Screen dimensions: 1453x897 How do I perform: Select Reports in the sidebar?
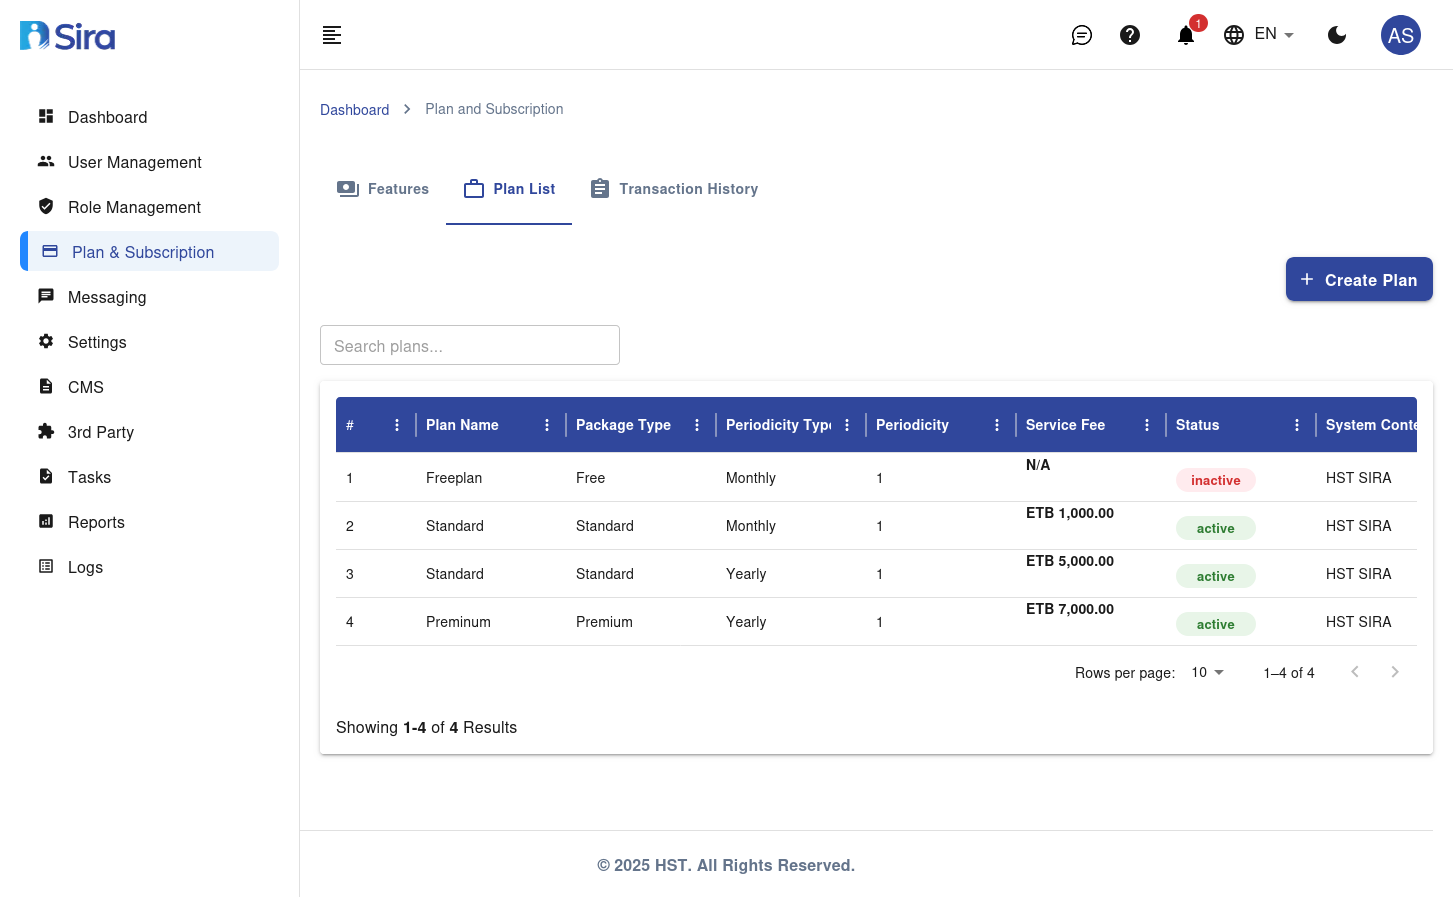[96, 522]
